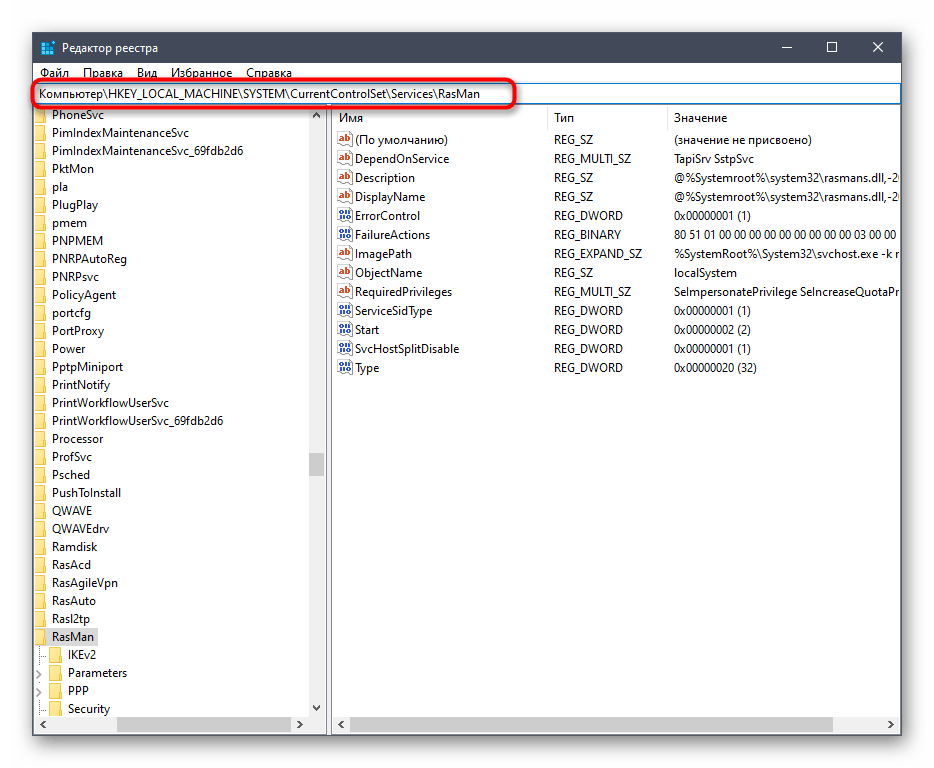This screenshot has width=934, height=768.
Task: Select the ProfSvc key
Action: 72,457
